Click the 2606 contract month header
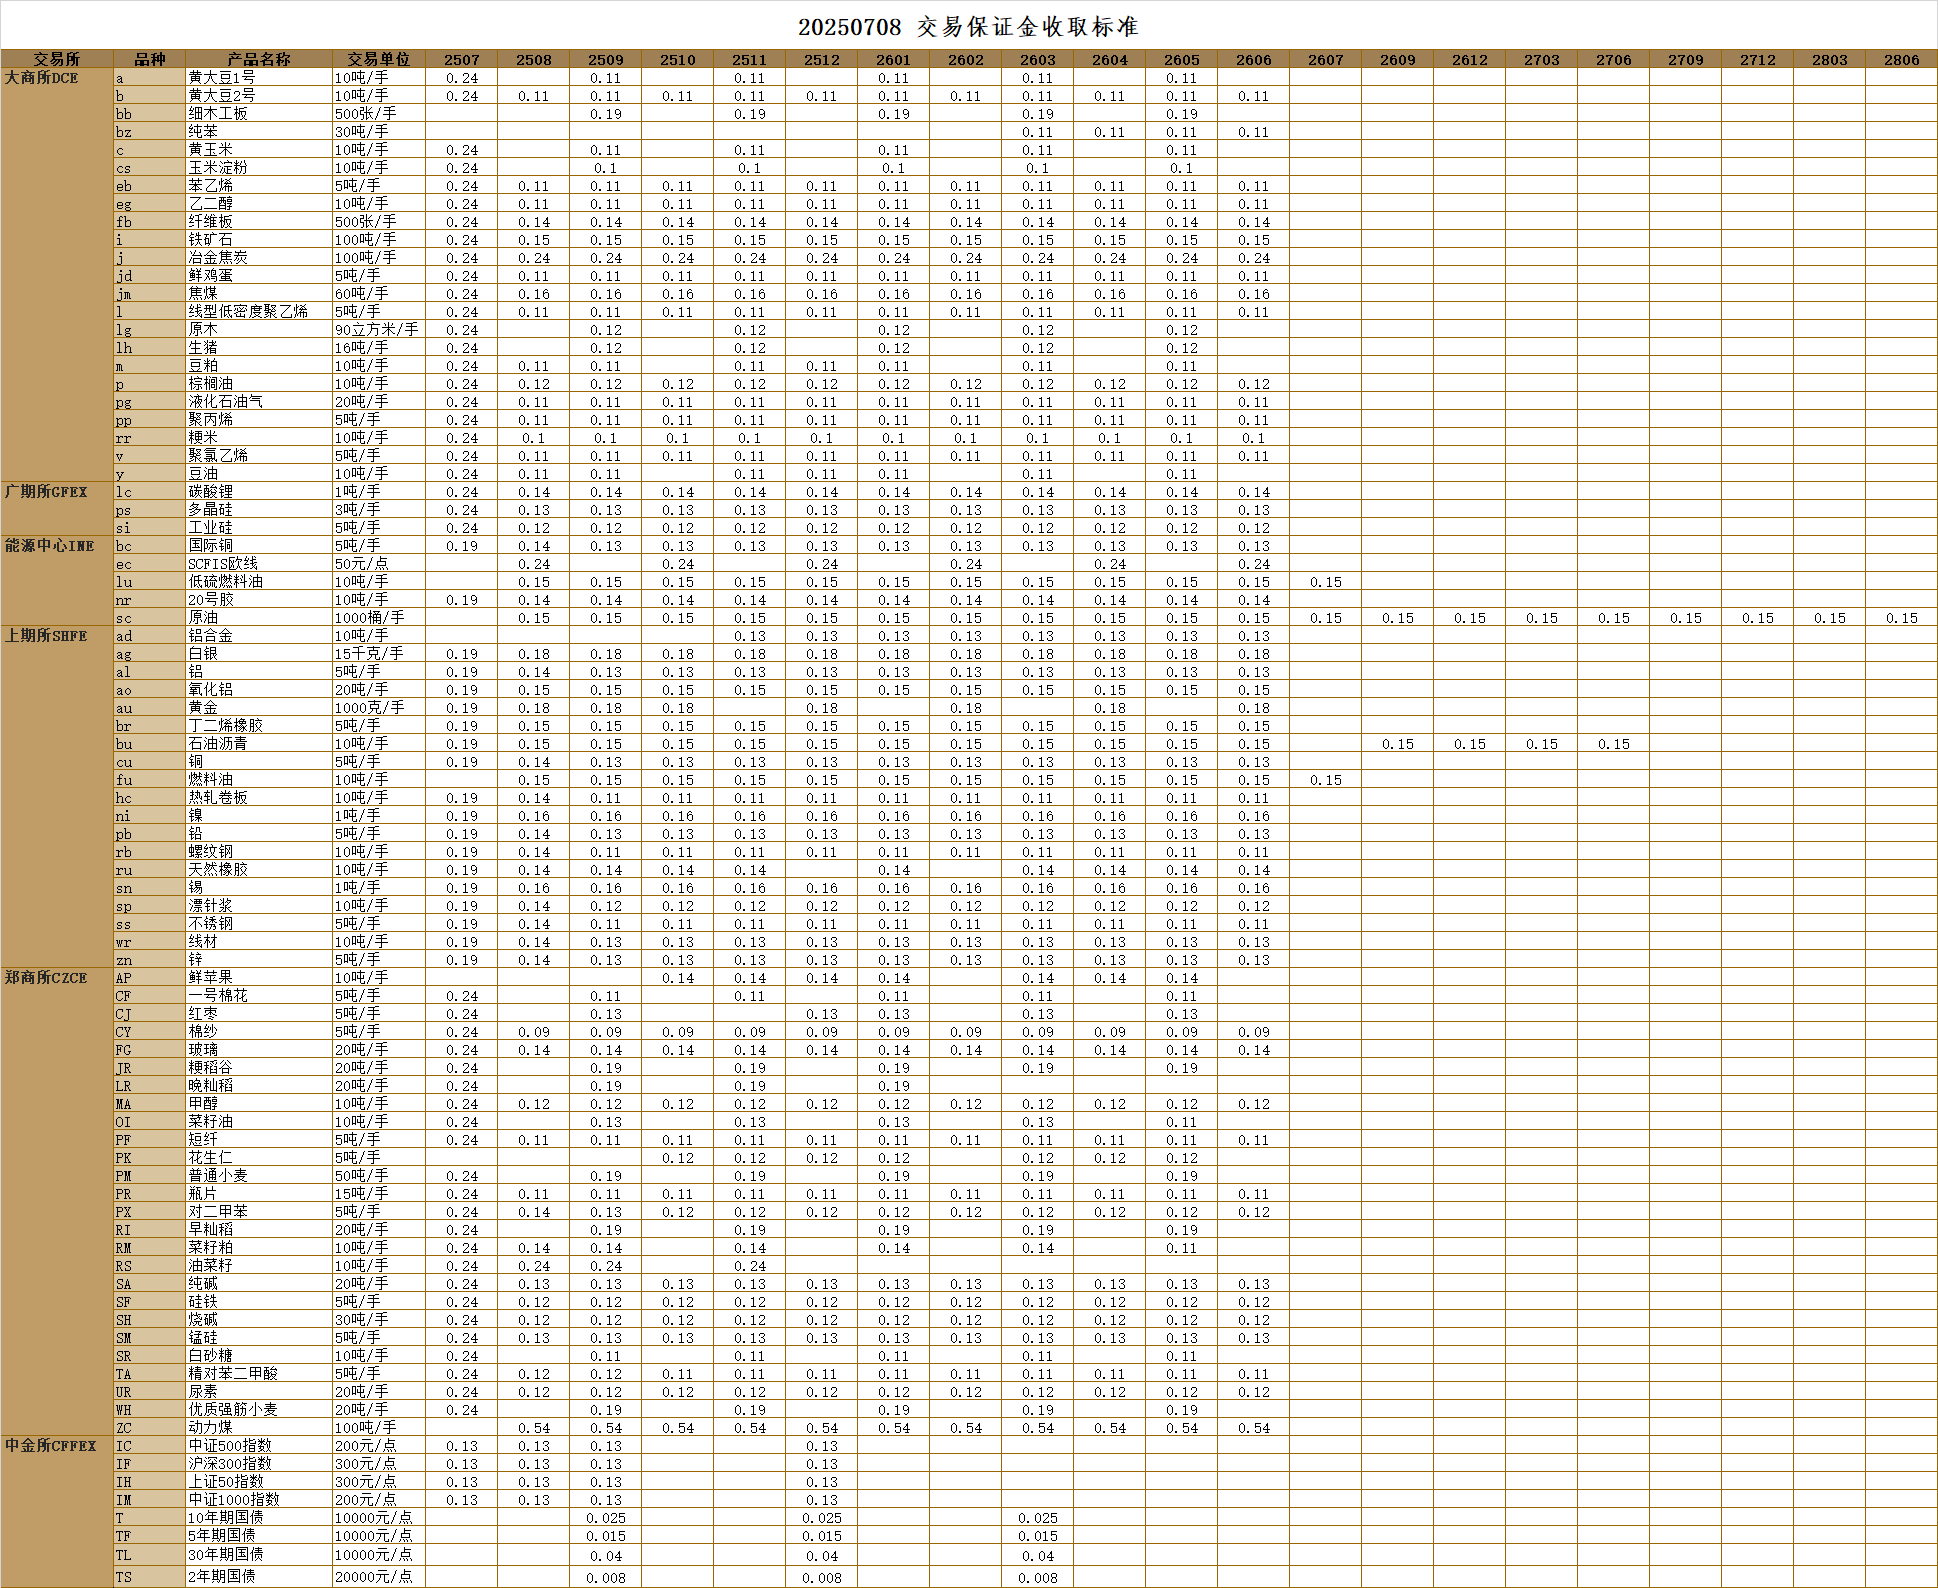The height and width of the screenshot is (1588, 1938). (x=1254, y=60)
